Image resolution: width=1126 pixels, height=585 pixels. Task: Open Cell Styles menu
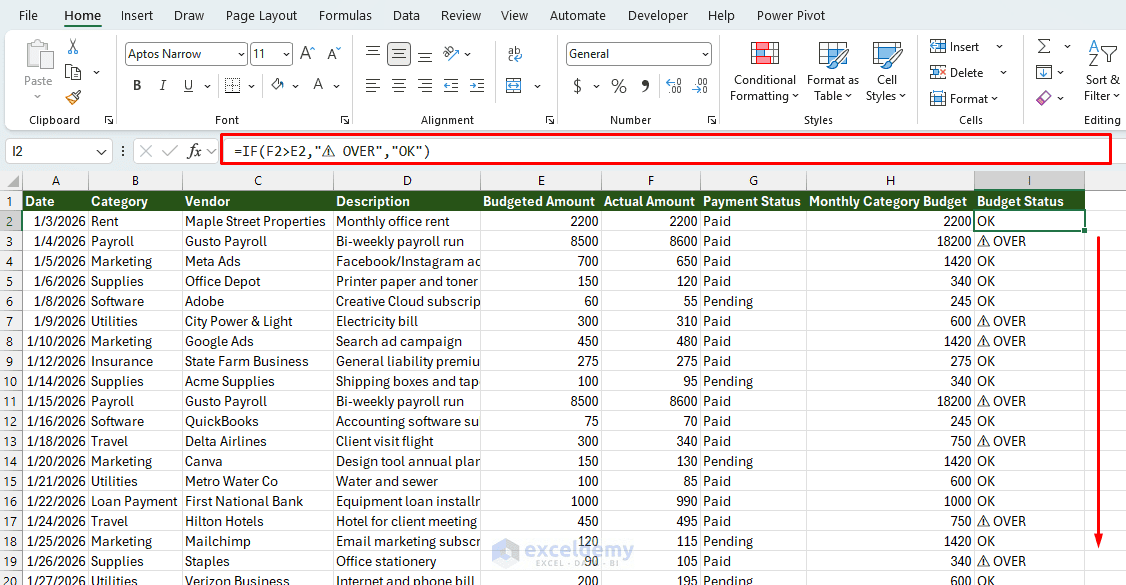[886, 72]
